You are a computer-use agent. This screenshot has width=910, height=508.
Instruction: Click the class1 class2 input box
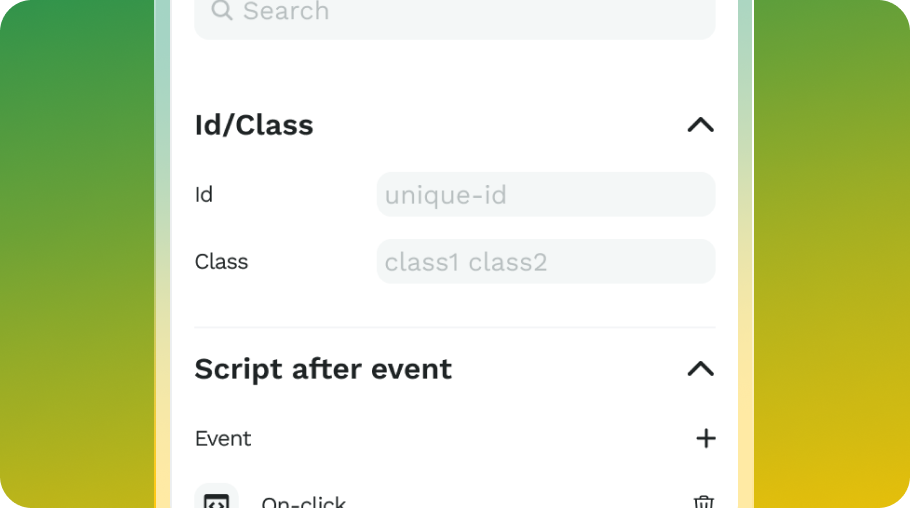[546, 261]
